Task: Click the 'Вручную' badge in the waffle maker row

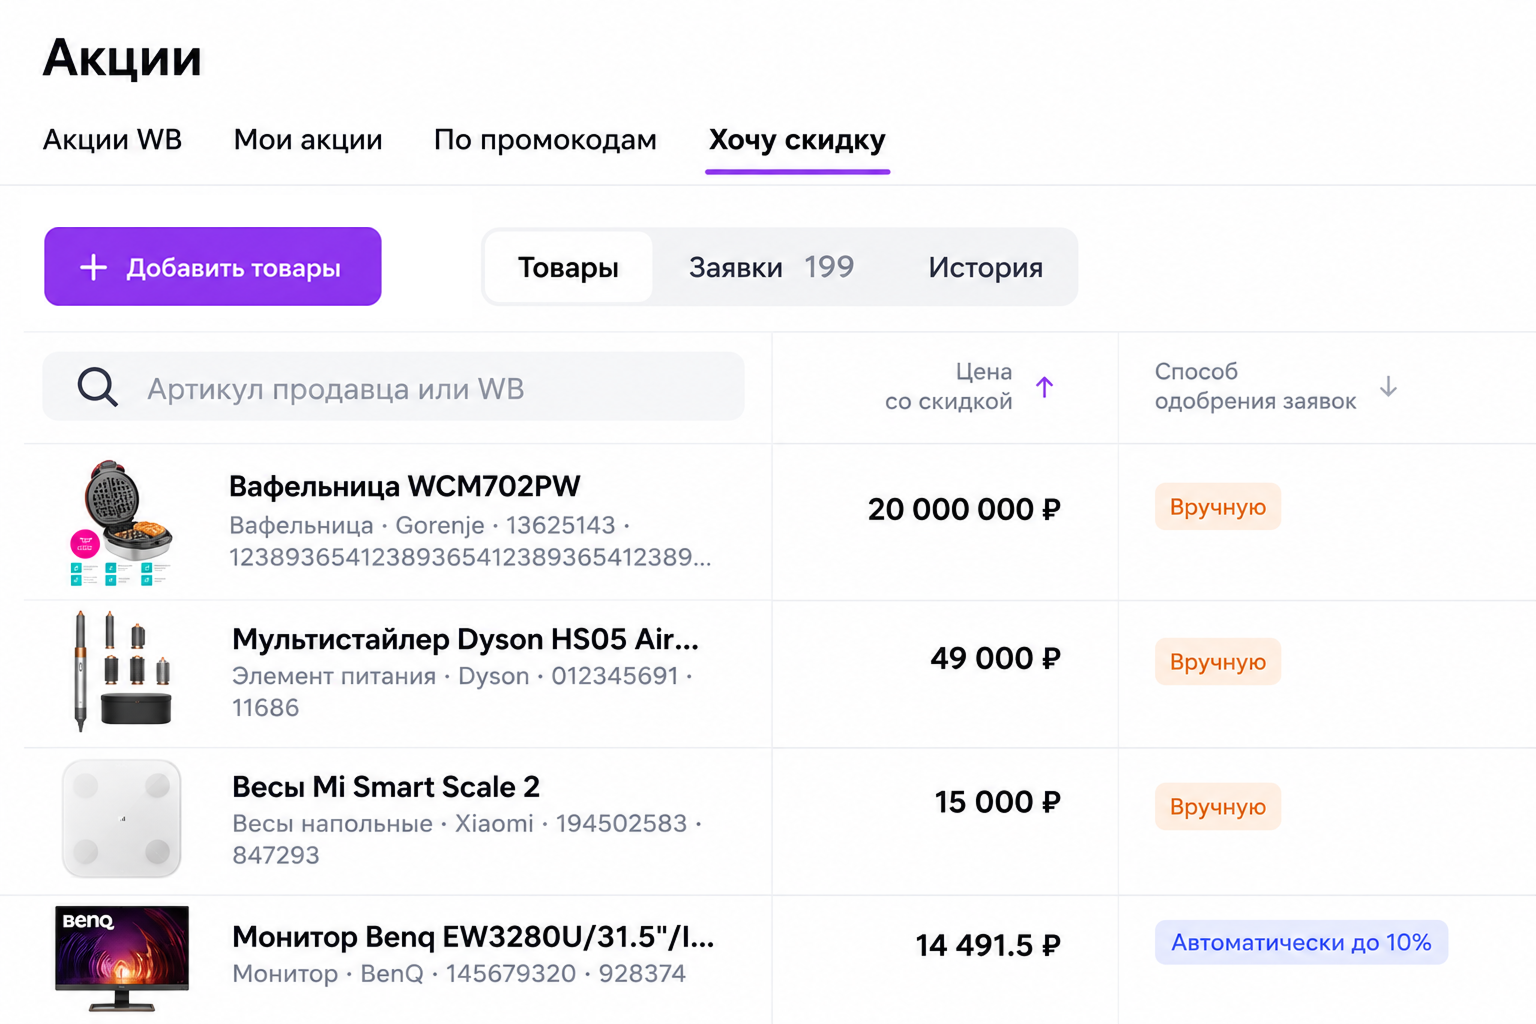Action: [x=1218, y=507]
